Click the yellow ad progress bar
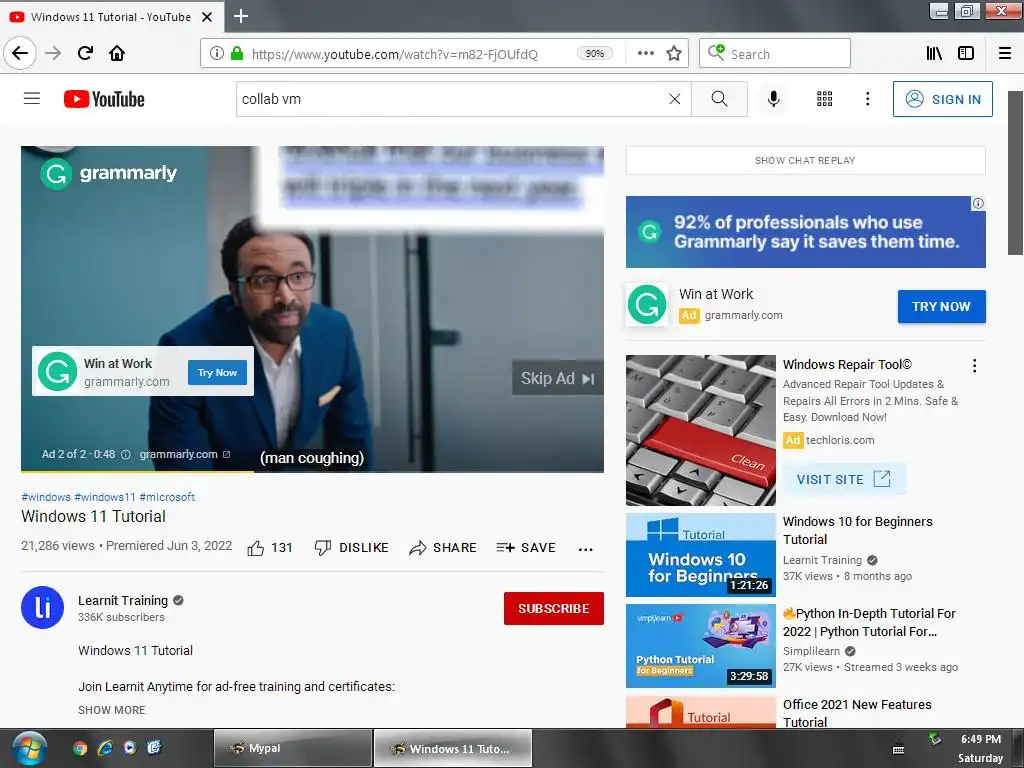Viewport: 1024px width, 768px height. (x=137, y=470)
